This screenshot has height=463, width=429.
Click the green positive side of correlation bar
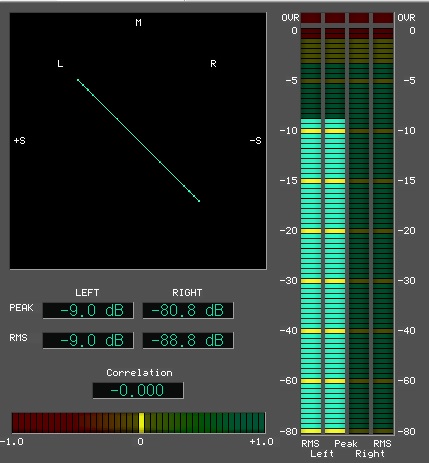[x=205, y=423]
